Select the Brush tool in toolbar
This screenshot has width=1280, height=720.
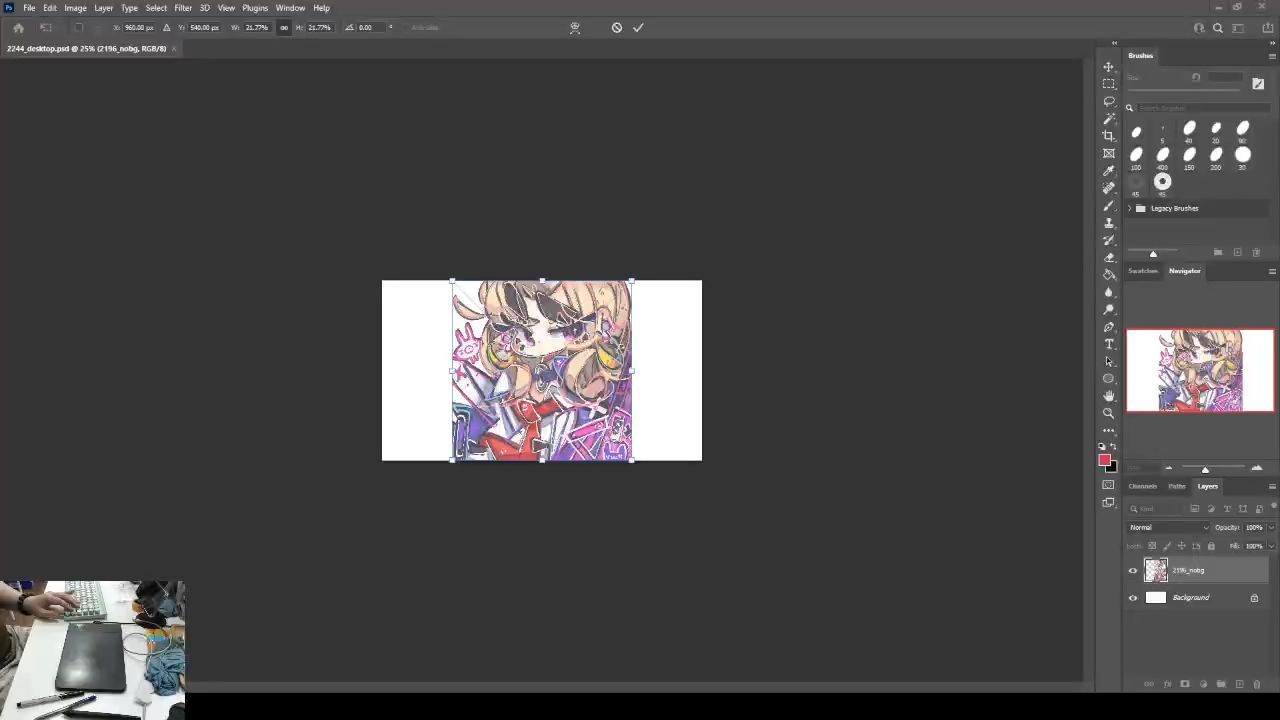(x=1108, y=205)
